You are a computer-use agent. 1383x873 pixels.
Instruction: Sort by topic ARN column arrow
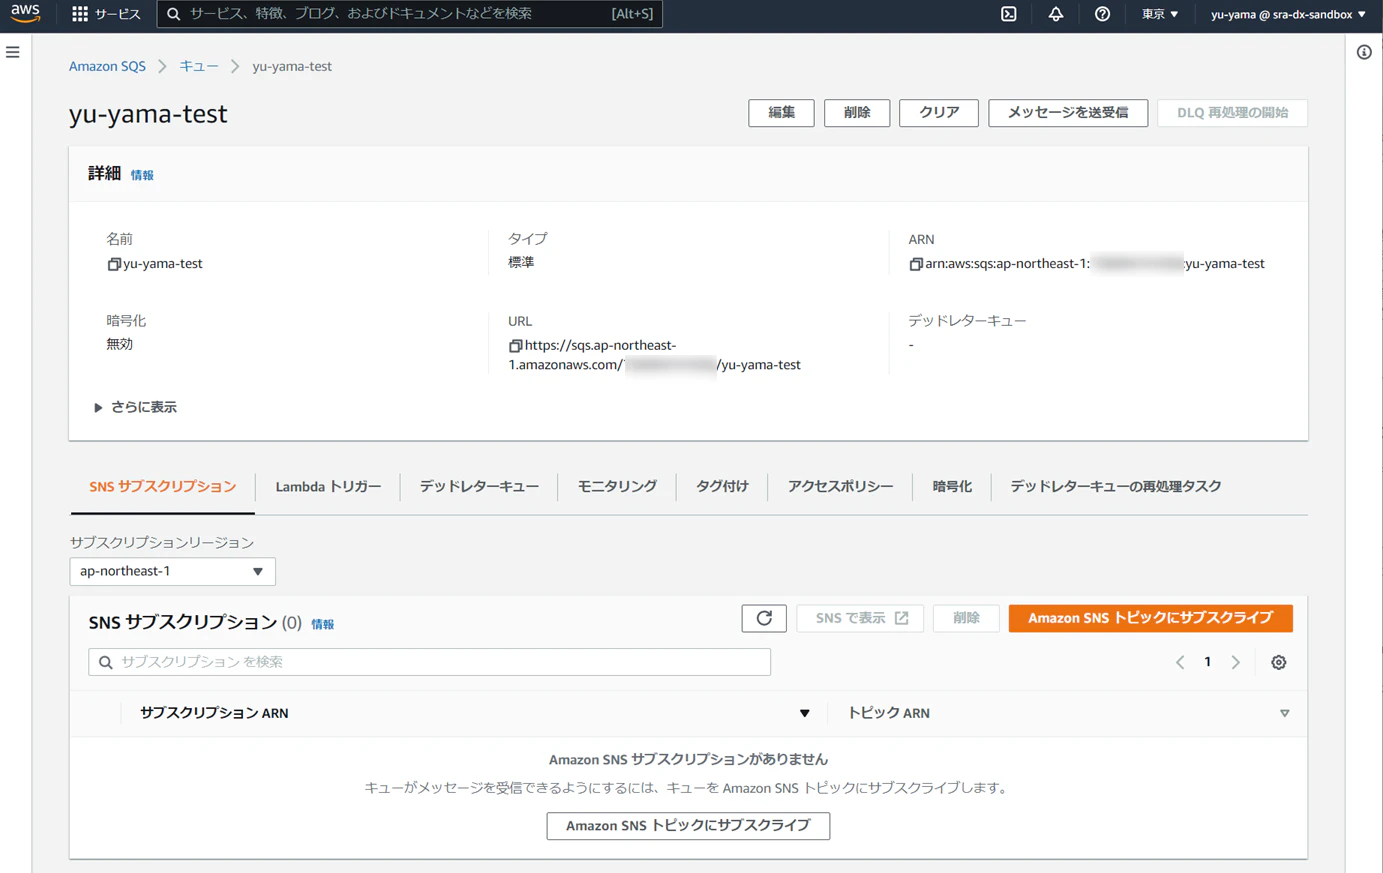[1284, 713]
